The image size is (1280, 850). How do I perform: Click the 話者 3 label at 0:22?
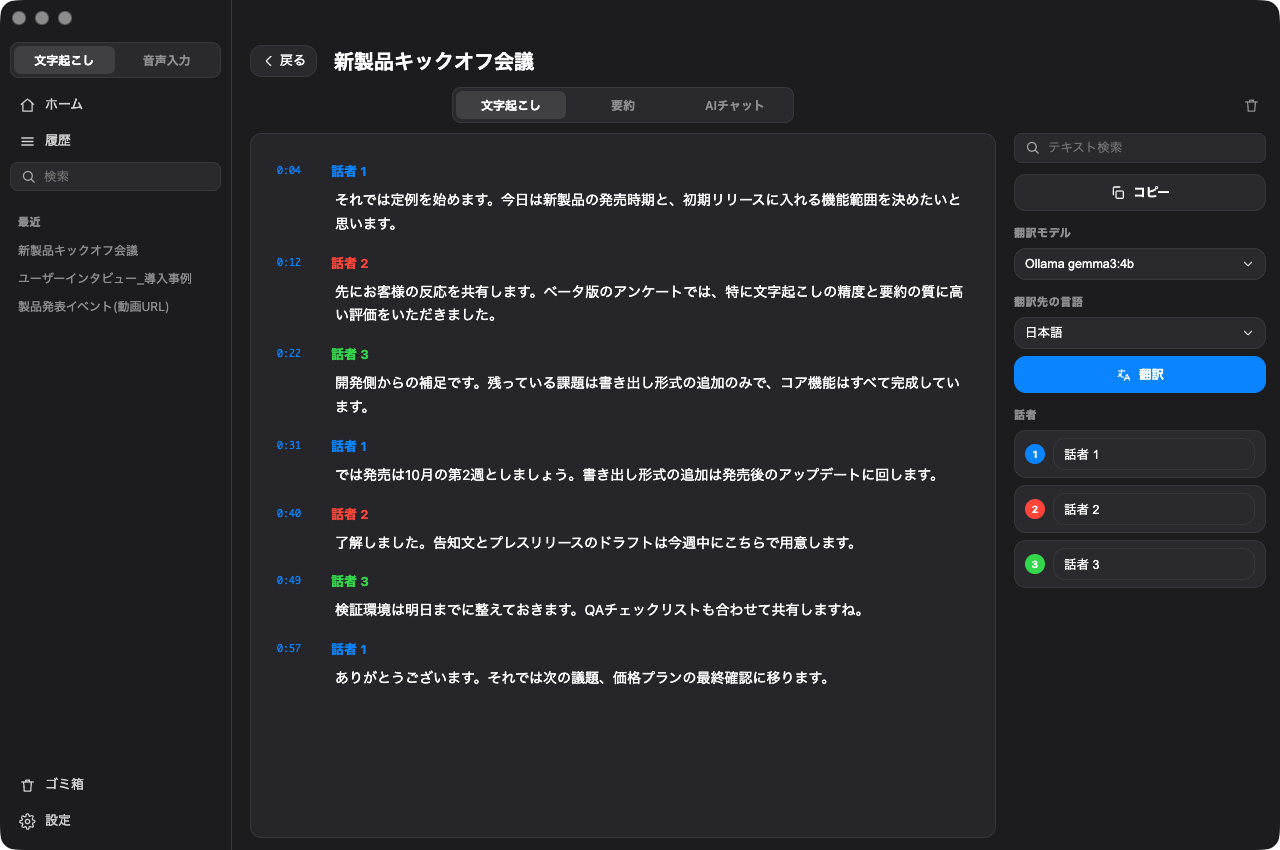(350, 354)
